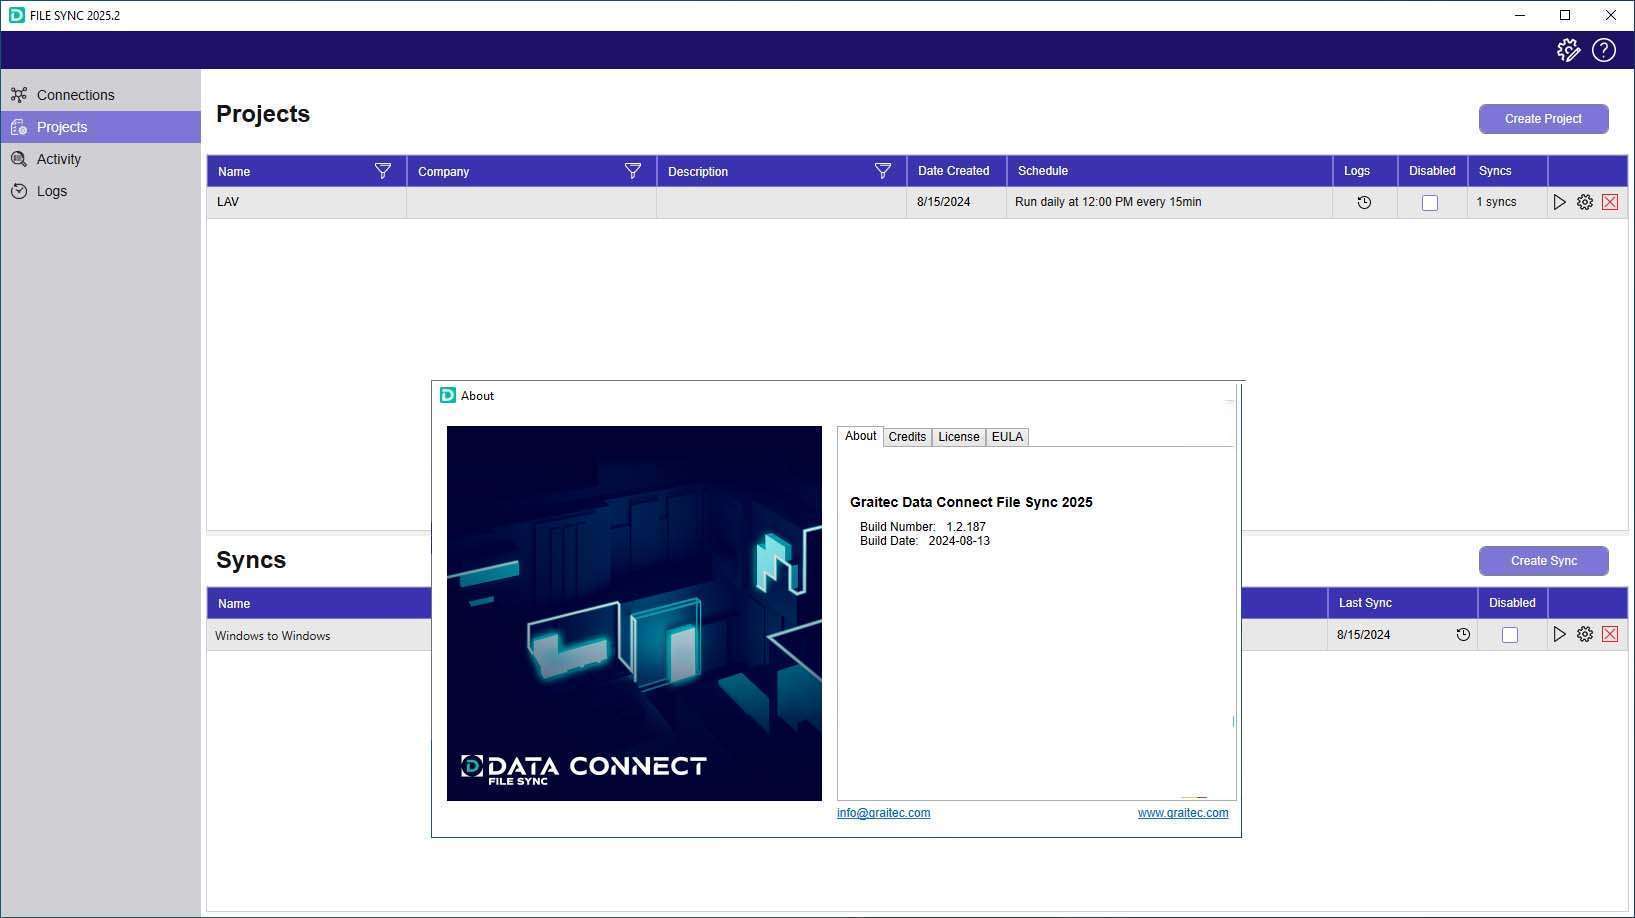Click the Syncs column header
The width and height of the screenshot is (1635, 918).
pyautogui.click(x=1507, y=171)
